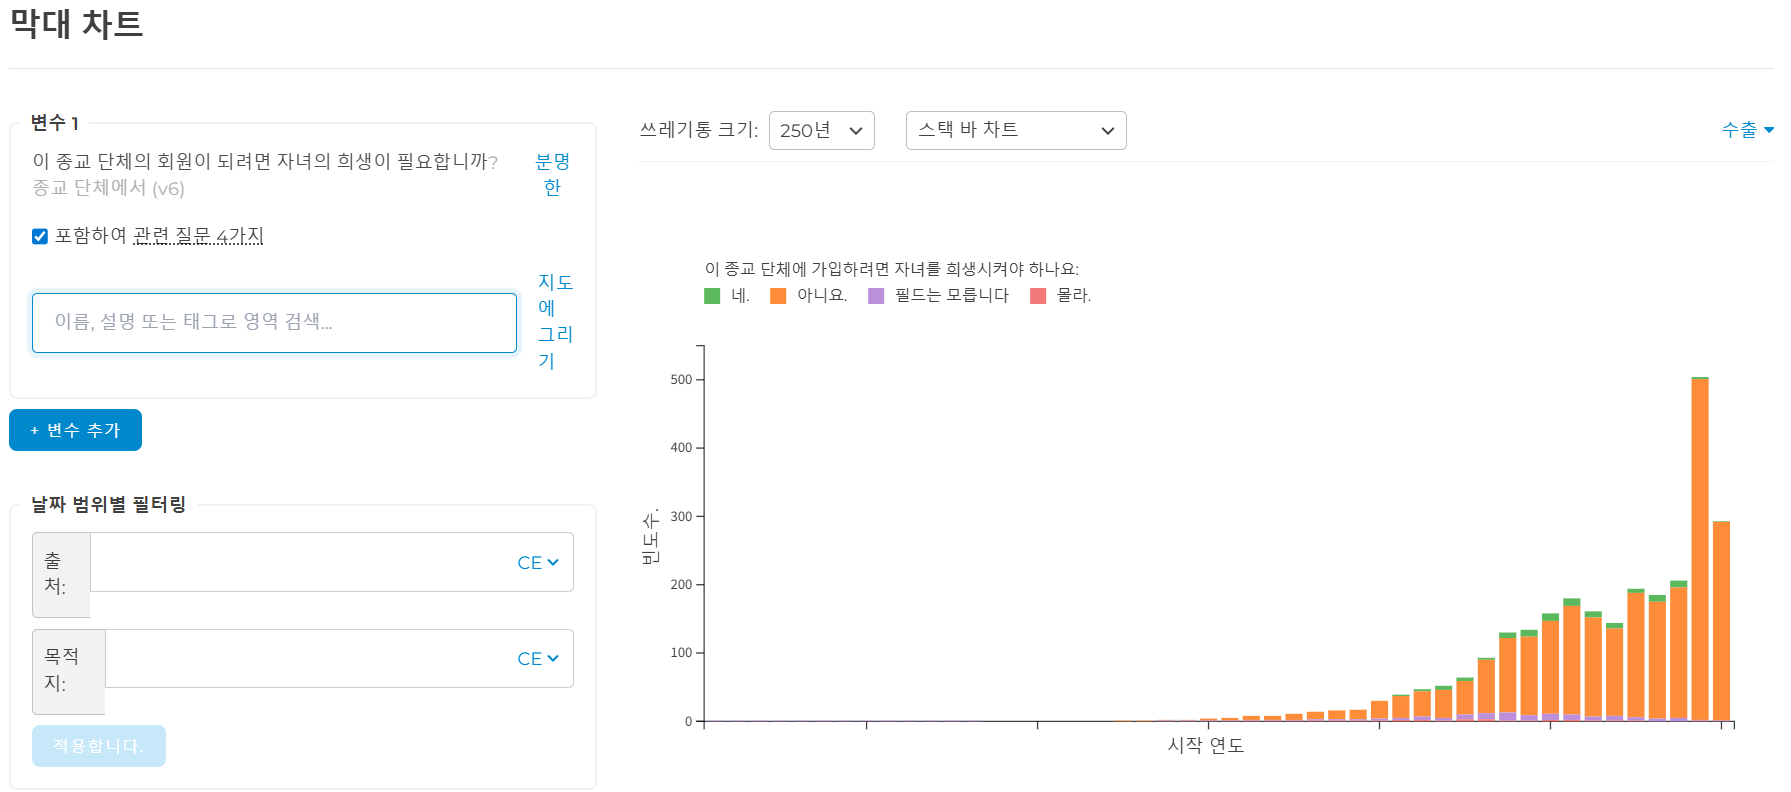This screenshot has width=1791, height=792.
Task: Click the last orange bar at right edge
Action: tap(1721, 620)
